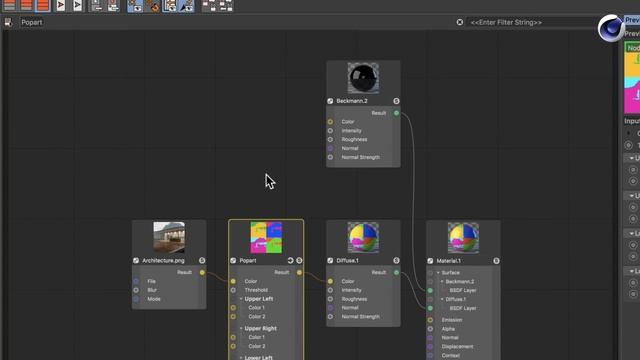Click the Architecture.png node type icon
This screenshot has height=360, width=640.
coord(136,260)
